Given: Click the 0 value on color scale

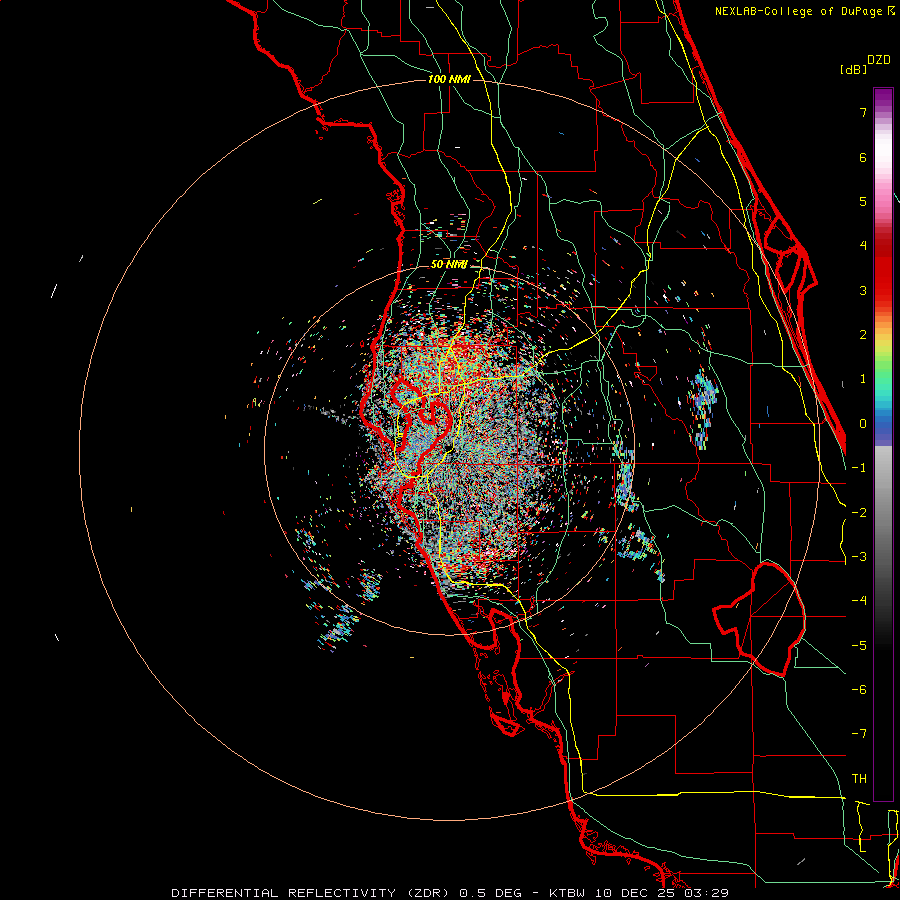Looking at the screenshot, I should pos(863,424).
